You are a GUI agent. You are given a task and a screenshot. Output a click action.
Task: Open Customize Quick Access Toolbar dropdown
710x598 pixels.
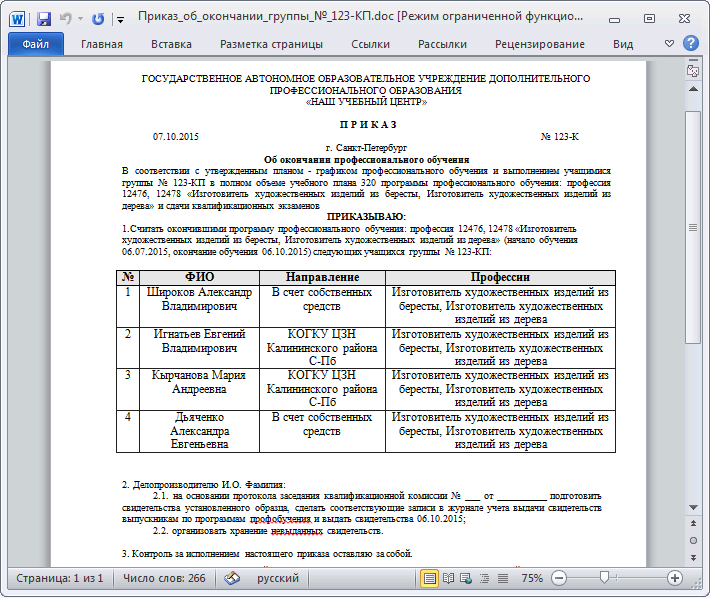[120, 18]
